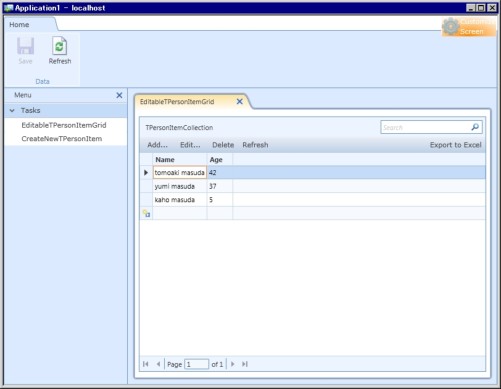Click Refresh in the grid toolbar
The height and width of the screenshot is (389, 501).
tap(255, 145)
